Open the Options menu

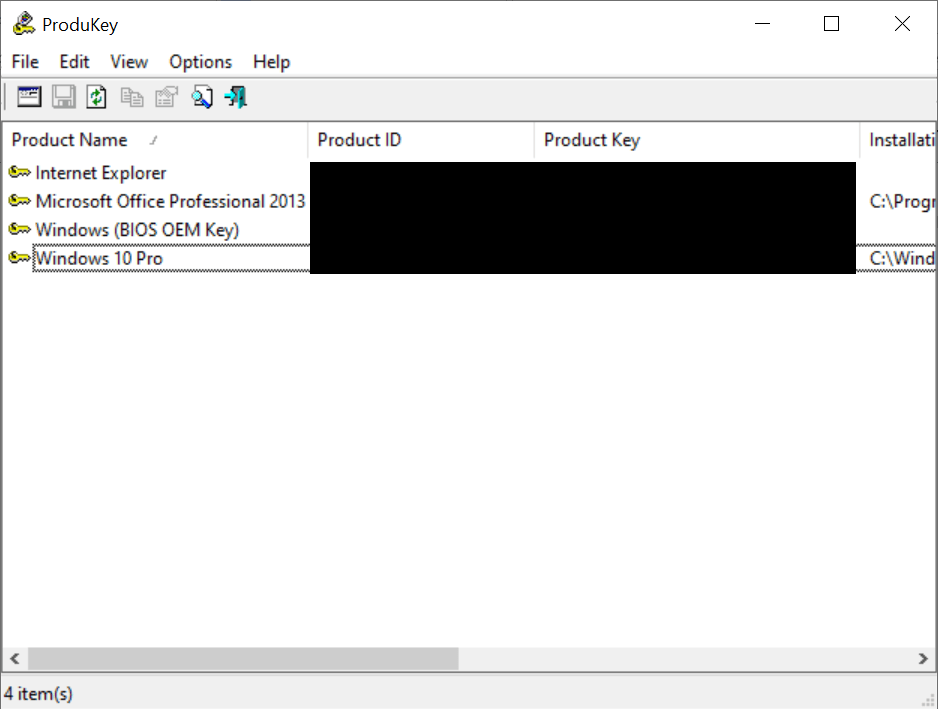point(200,62)
